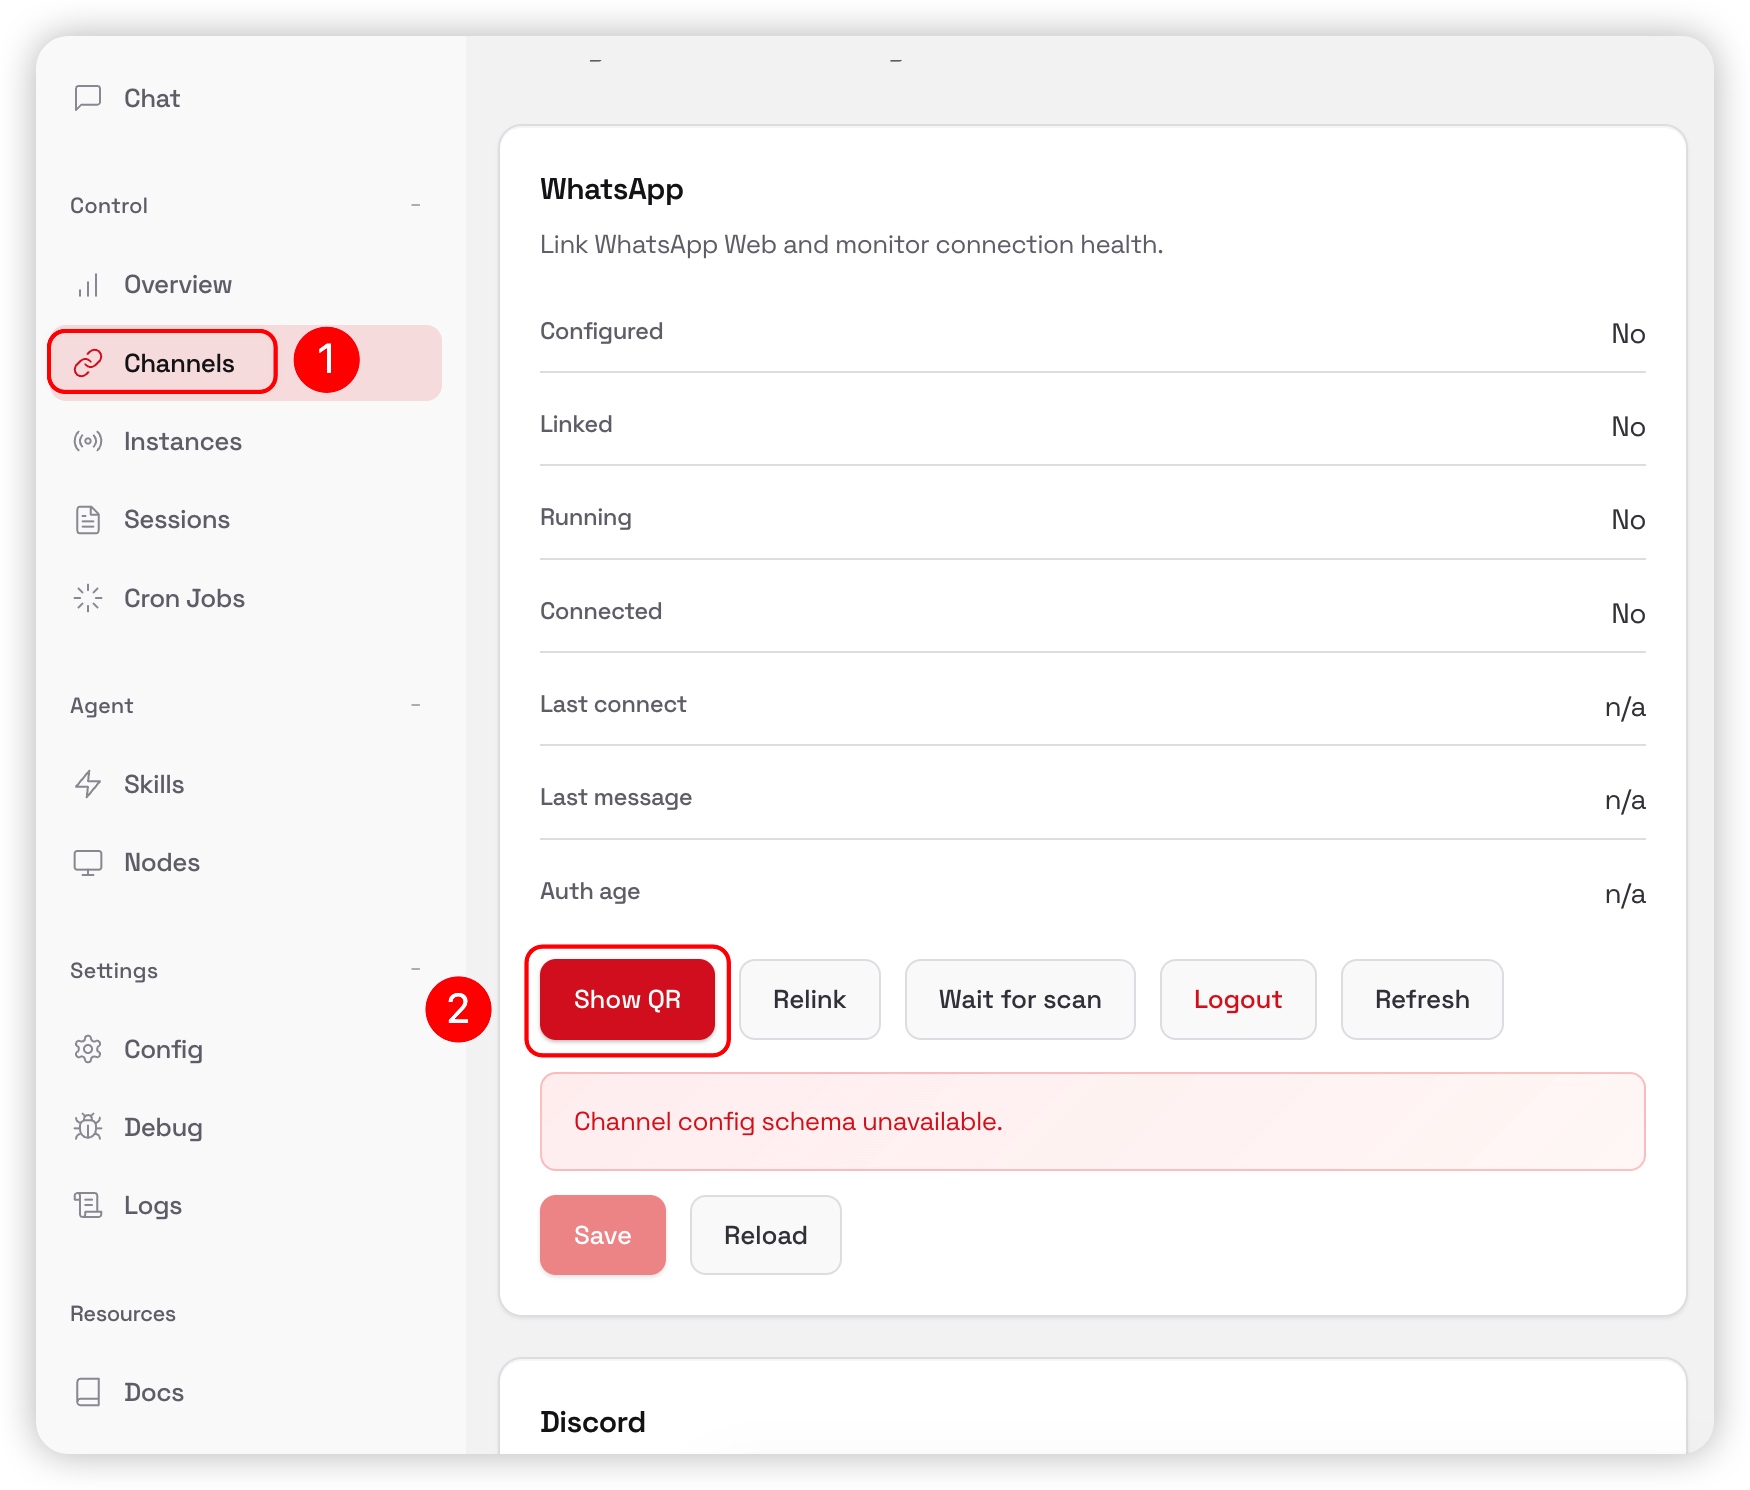
Task: Open the Chat page
Action: (x=245, y=98)
